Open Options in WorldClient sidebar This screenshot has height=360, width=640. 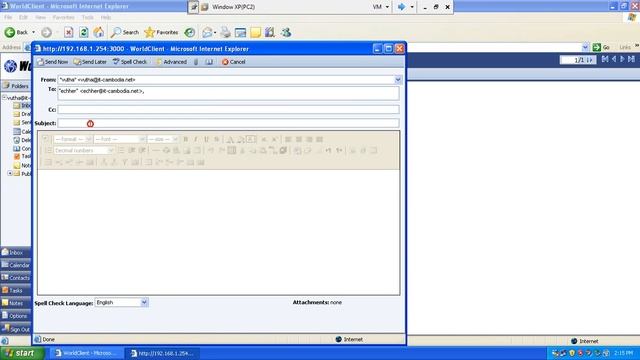(x=16, y=316)
